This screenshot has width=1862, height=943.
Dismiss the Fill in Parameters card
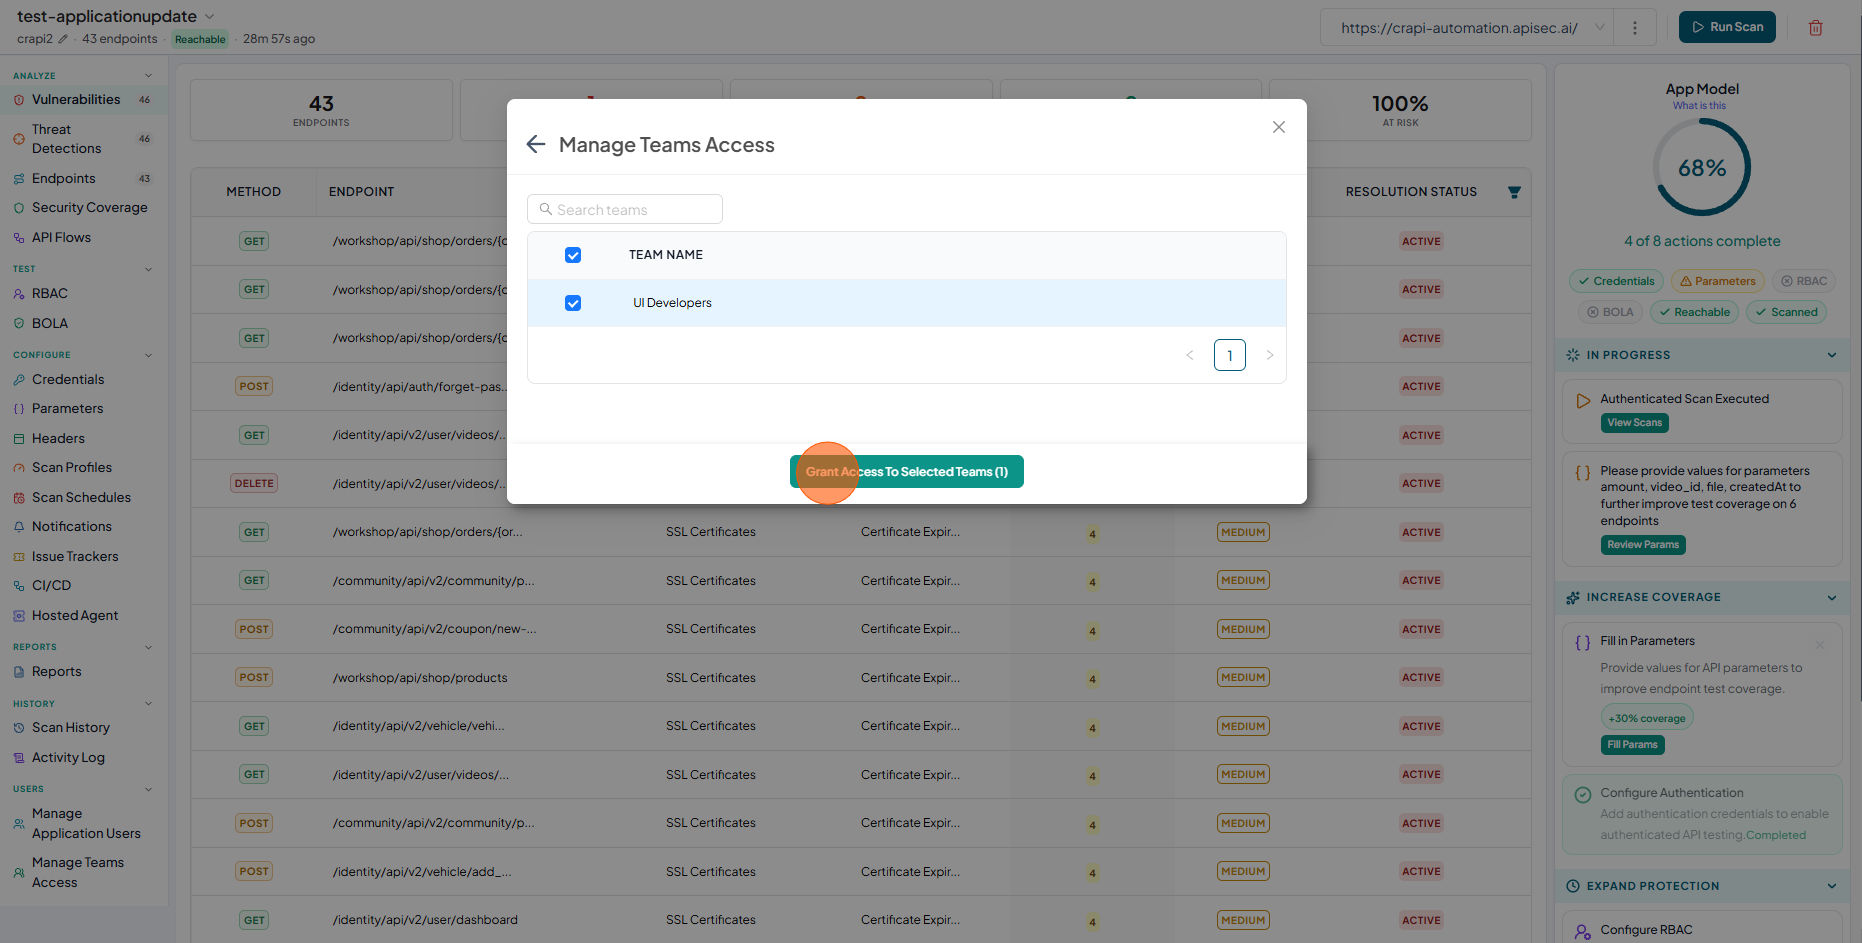(1820, 645)
